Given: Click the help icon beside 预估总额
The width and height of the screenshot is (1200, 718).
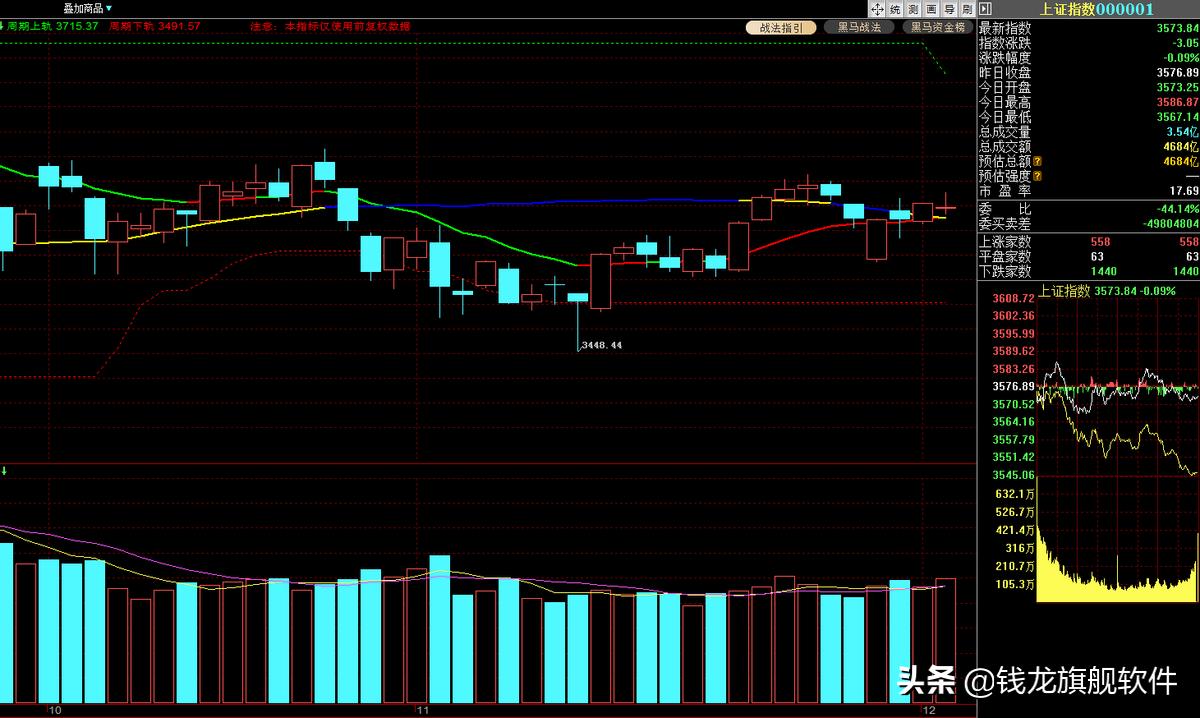Looking at the screenshot, I should (x=1037, y=161).
